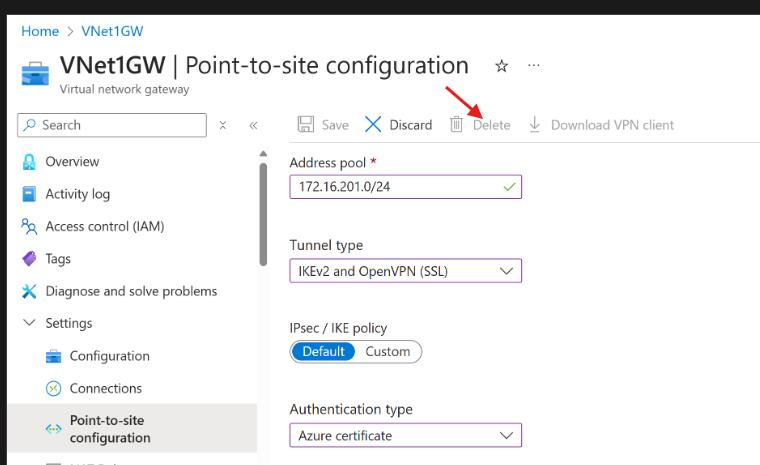The width and height of the screenshot is (760, 465).
Task: Select Point-to-site configuration in sidebar
Action: tap(132, 429)
